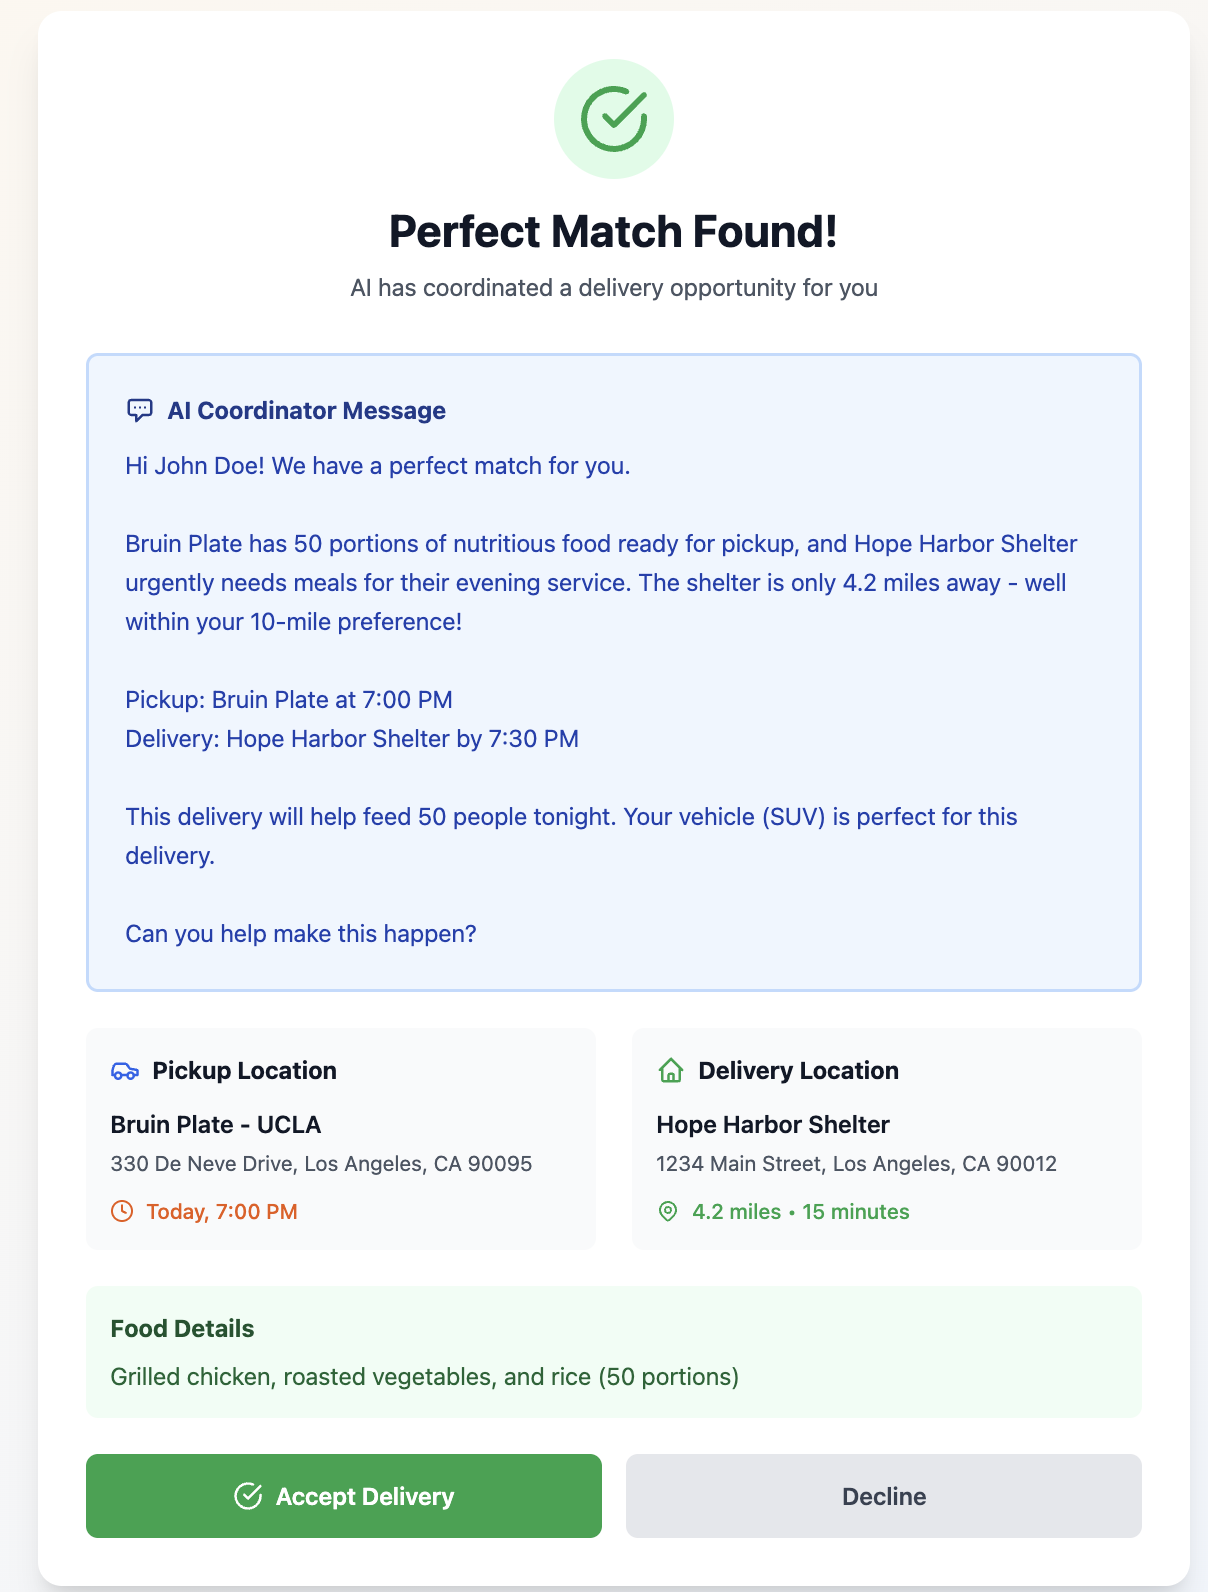Click the map pin icon beside distance
The width and height of the screenshot is (1208, 1592).
click(668, 1212)
